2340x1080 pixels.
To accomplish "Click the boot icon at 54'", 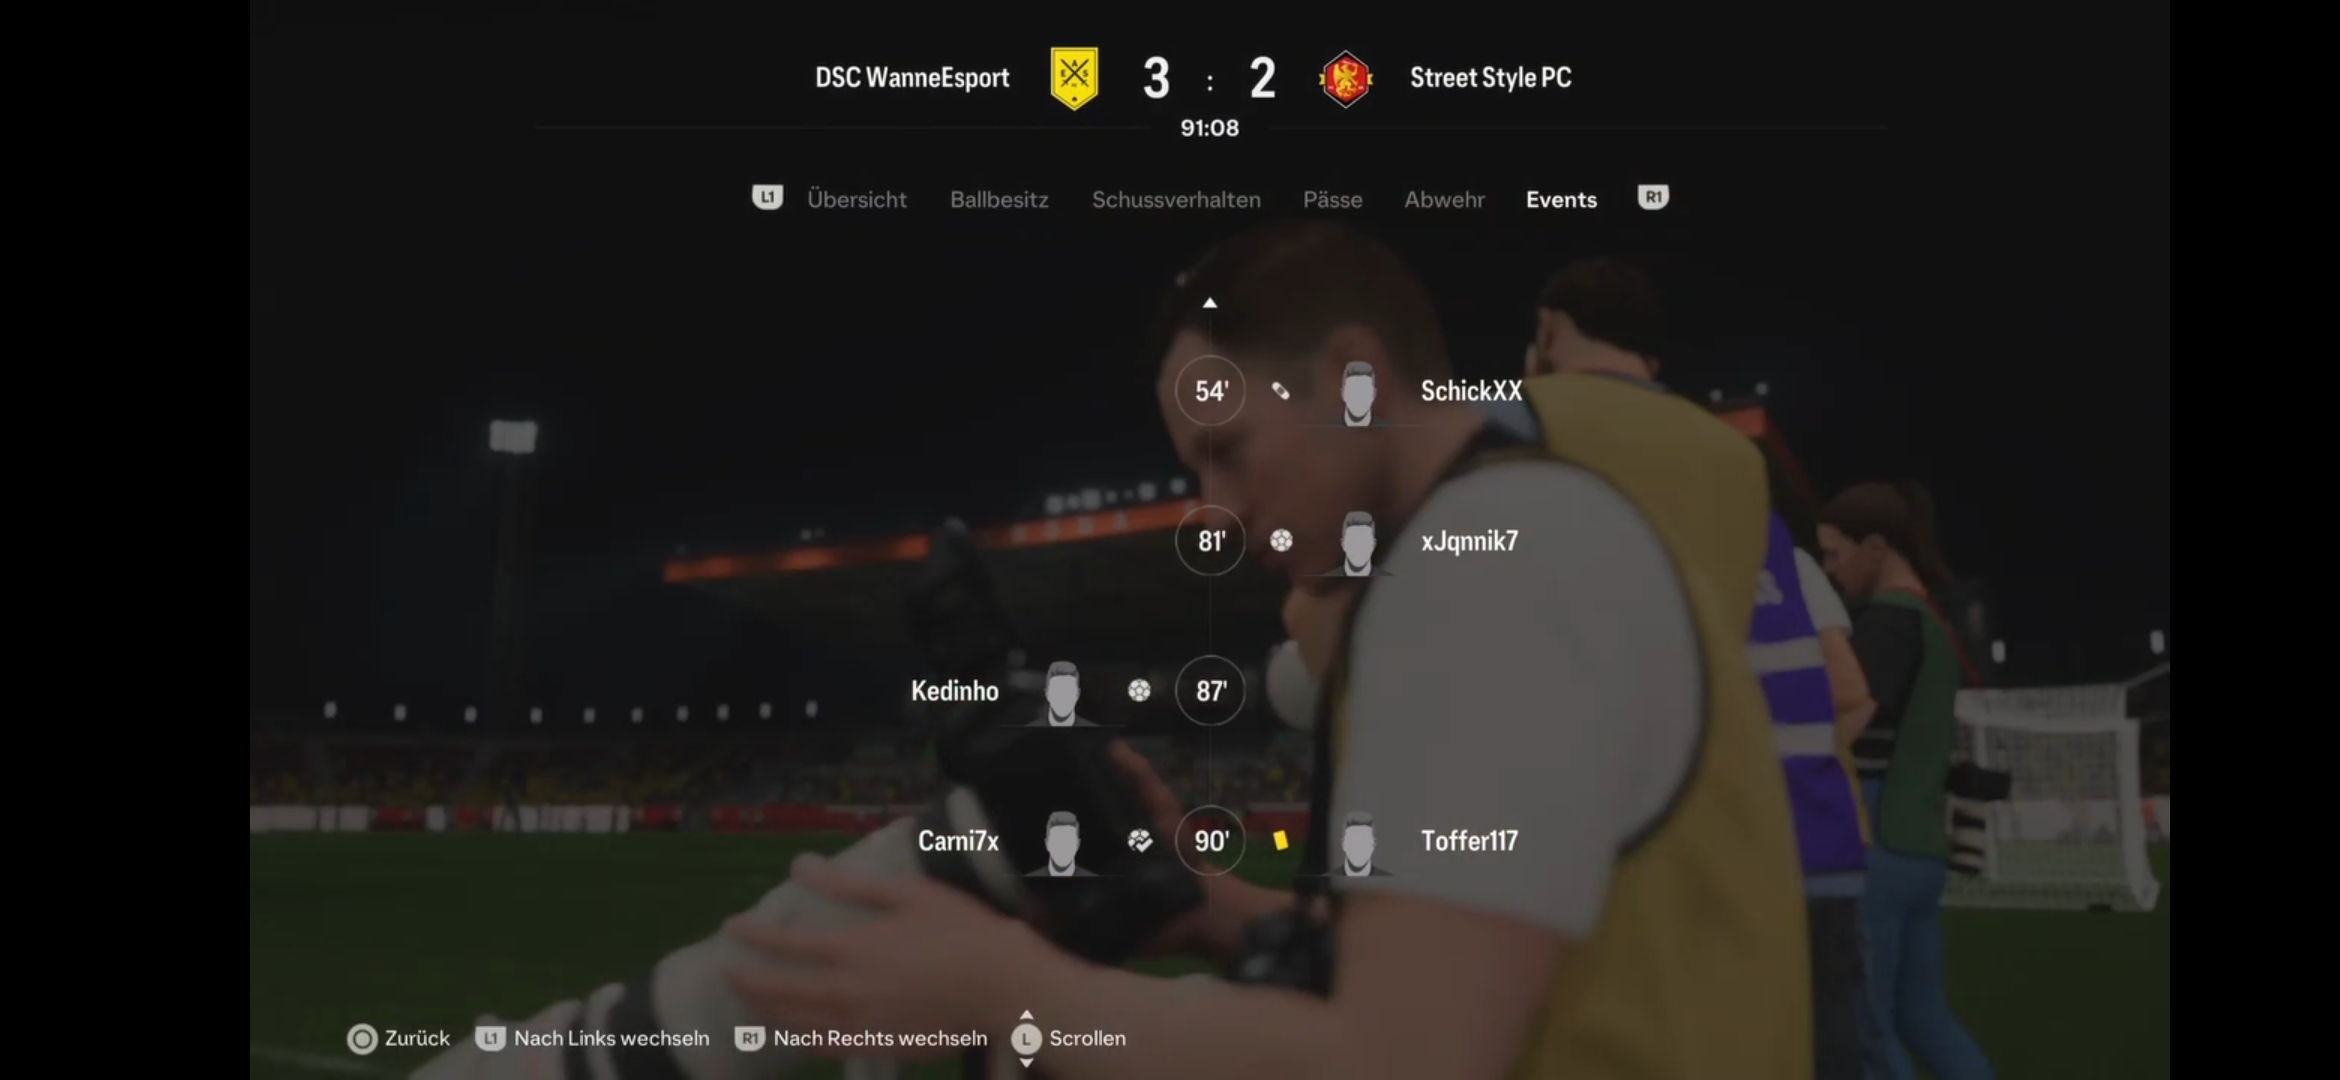I will [1280, 391].
